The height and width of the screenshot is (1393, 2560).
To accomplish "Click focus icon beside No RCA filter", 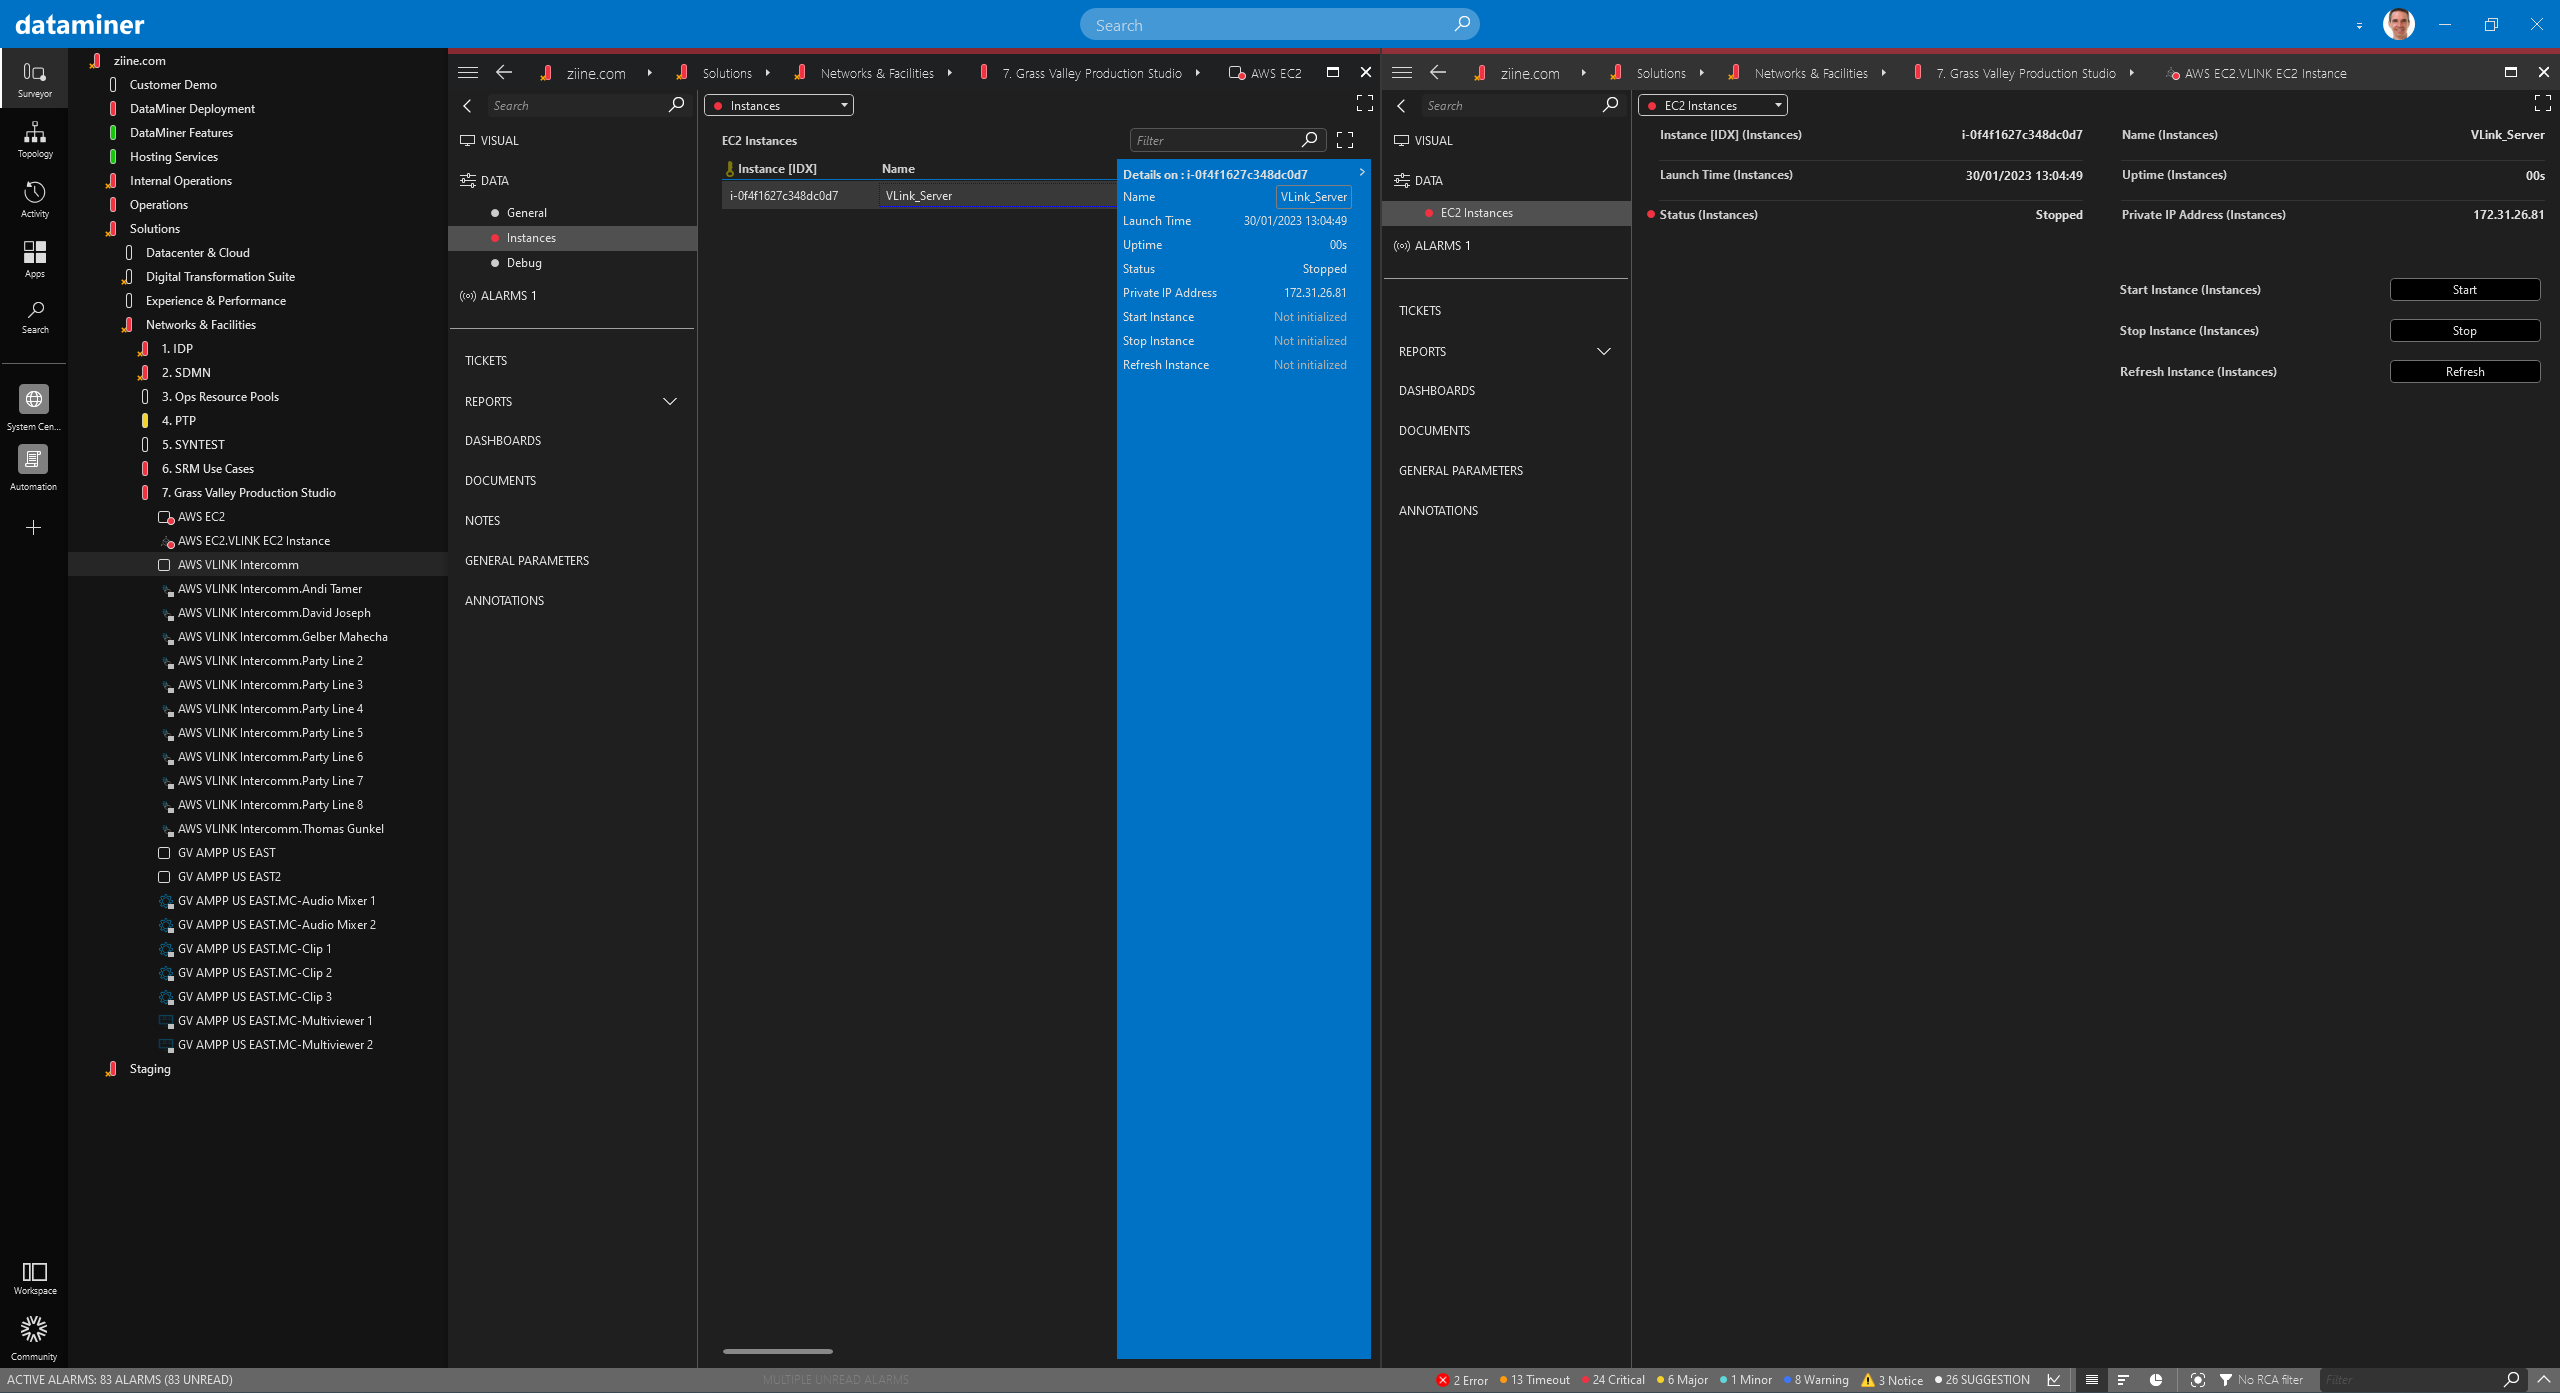I will click(2197, 1380).
